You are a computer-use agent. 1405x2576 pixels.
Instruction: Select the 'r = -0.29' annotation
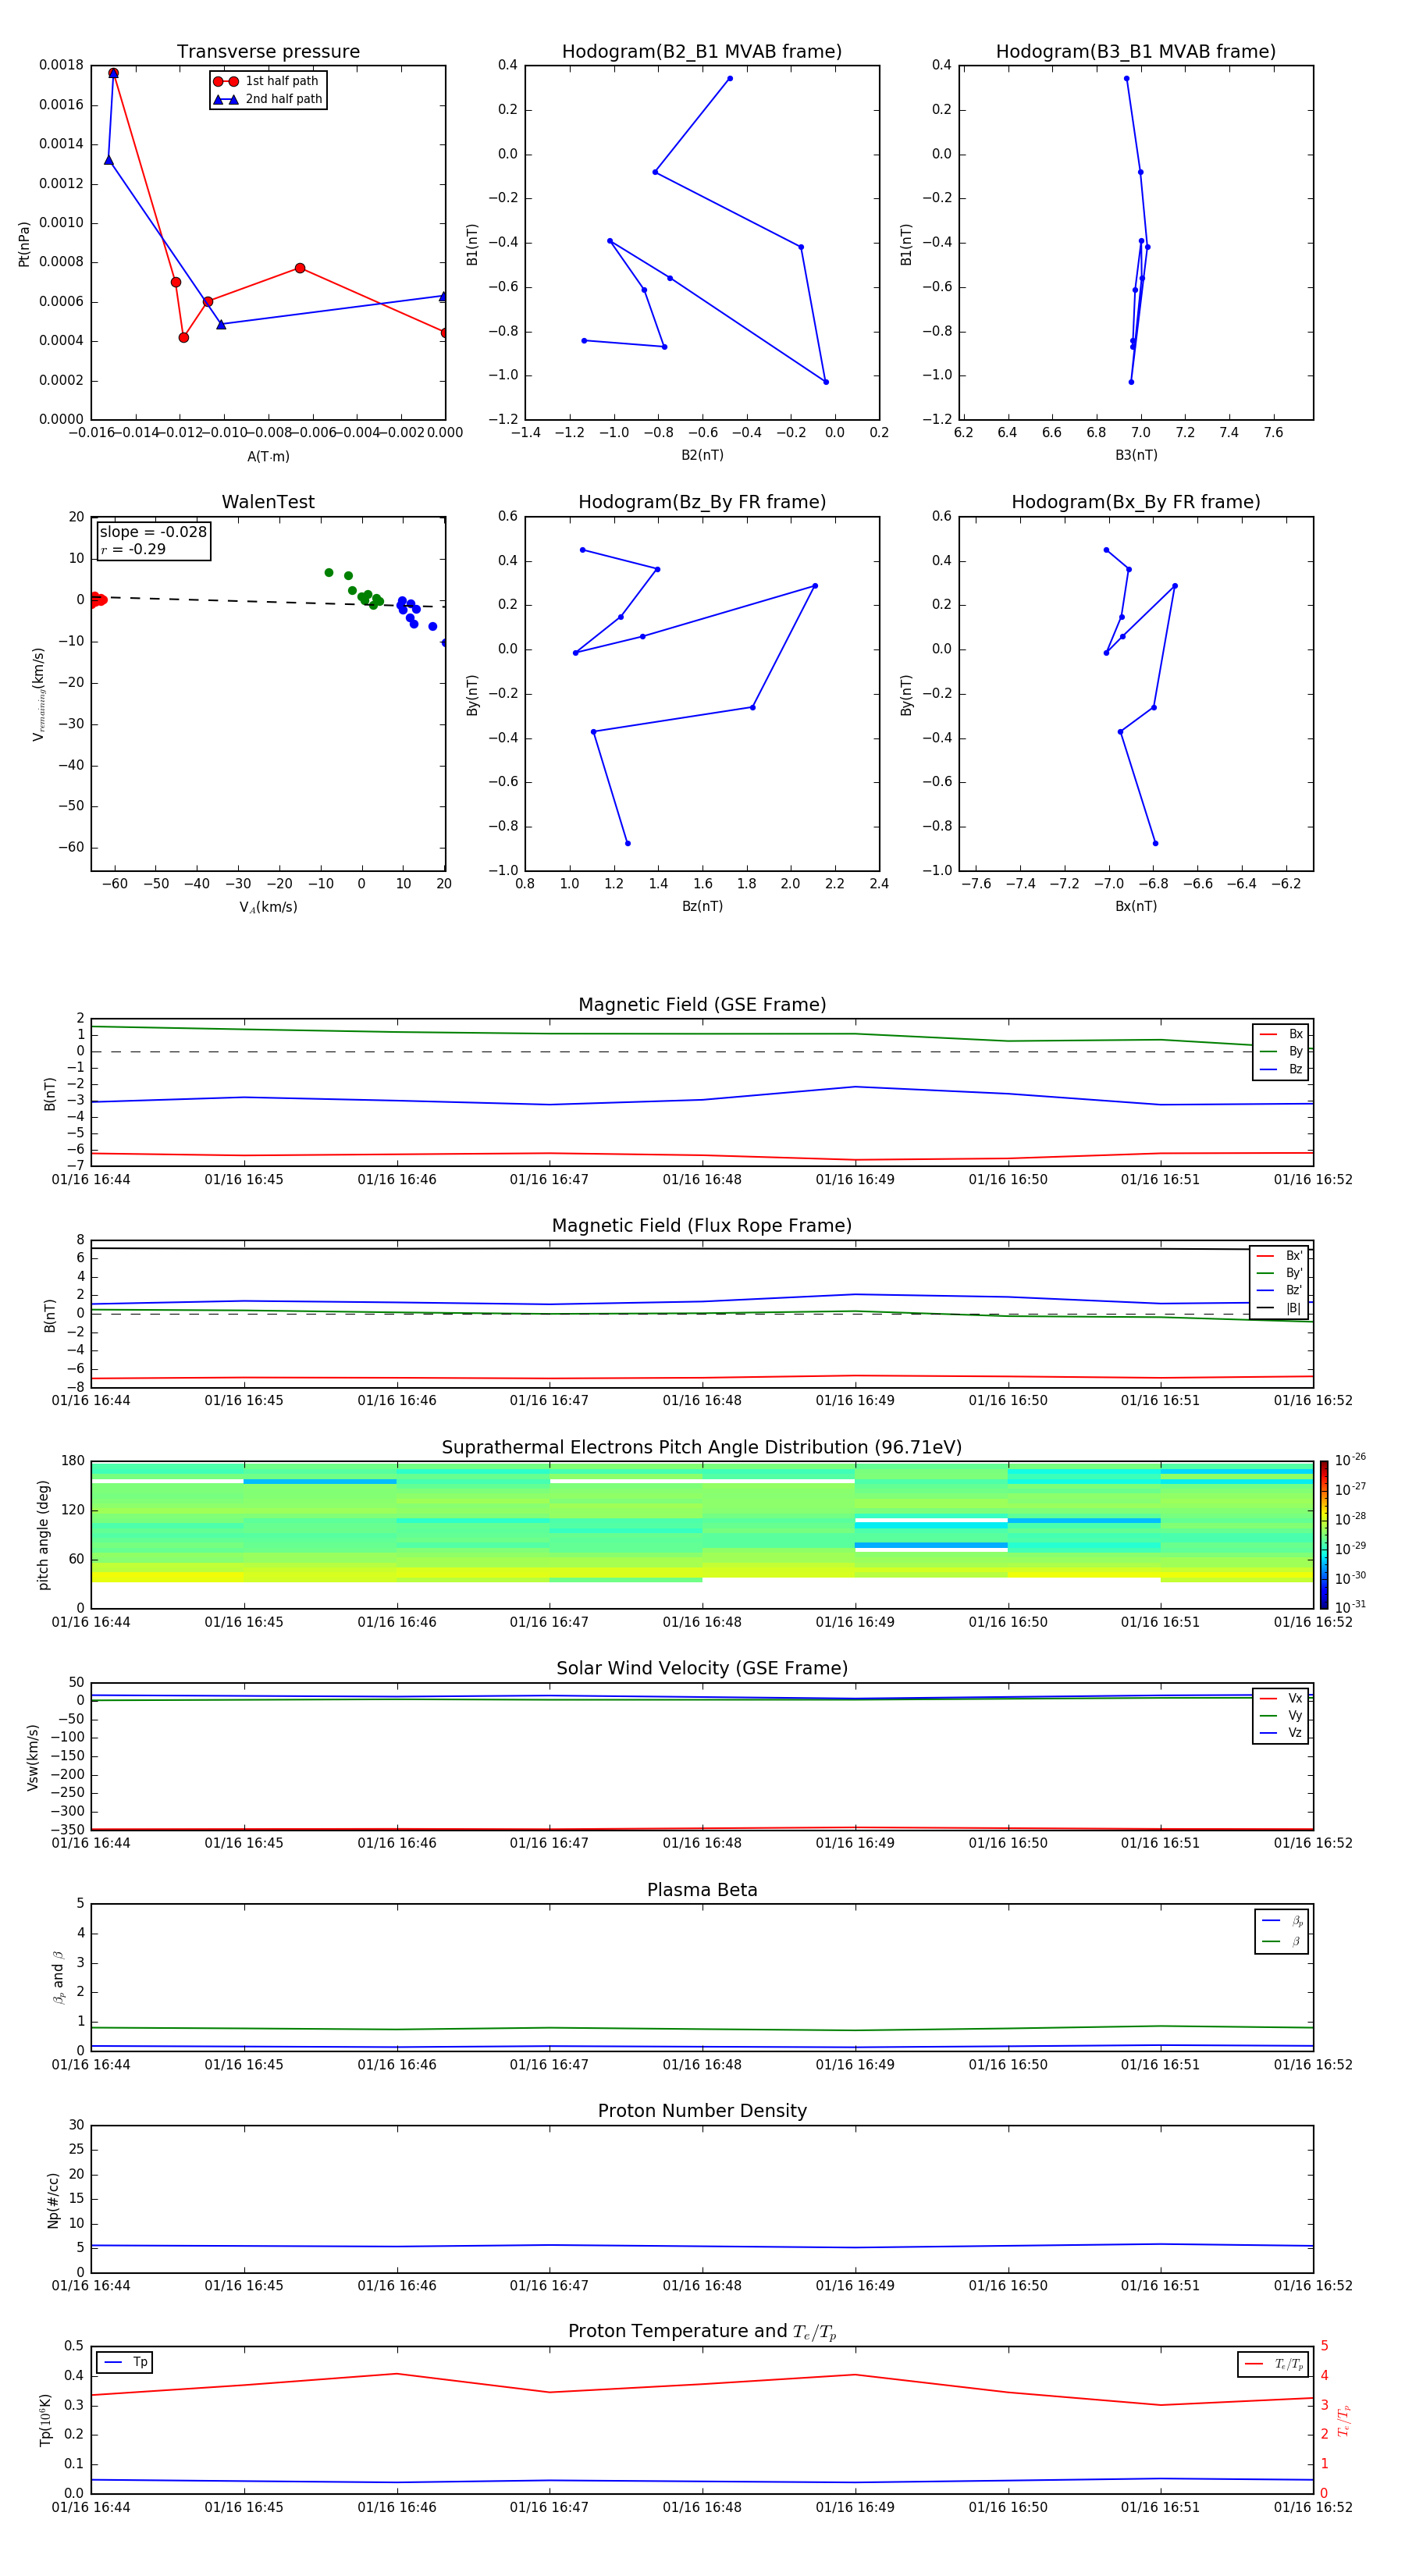[133, 549]
